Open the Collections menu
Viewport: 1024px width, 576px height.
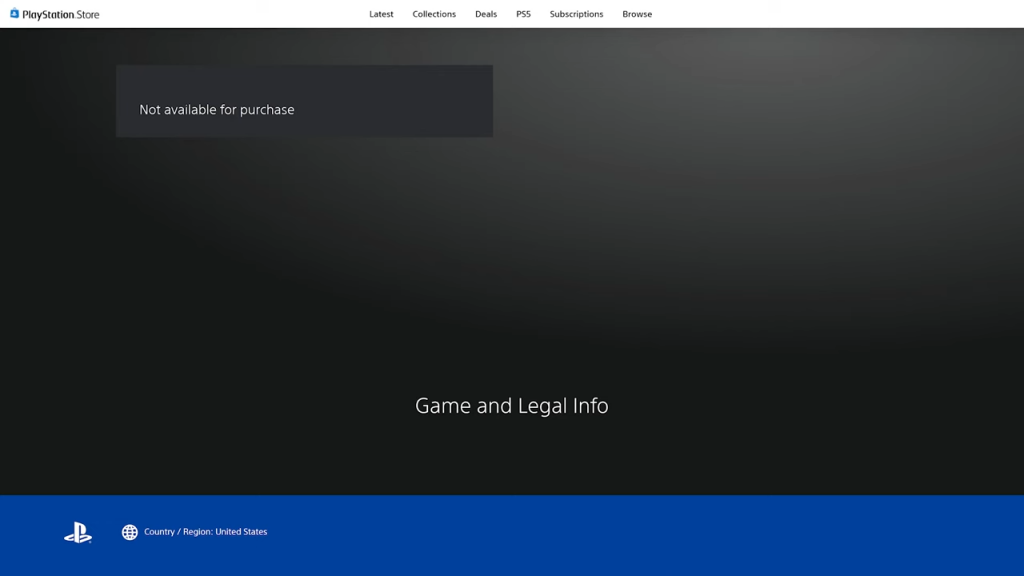click(x=434, y=14)
